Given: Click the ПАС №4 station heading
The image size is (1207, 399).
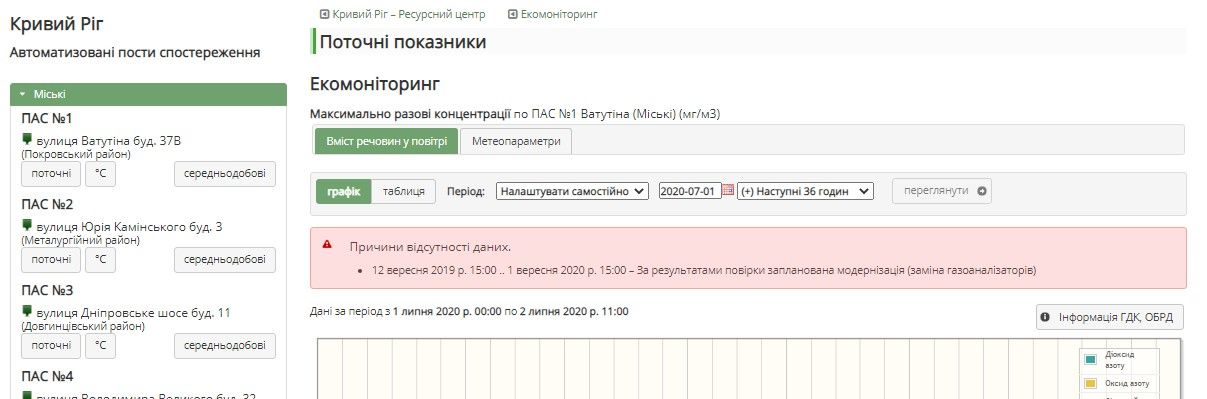Looking at the screenshot, I should [x=48, y=377].
